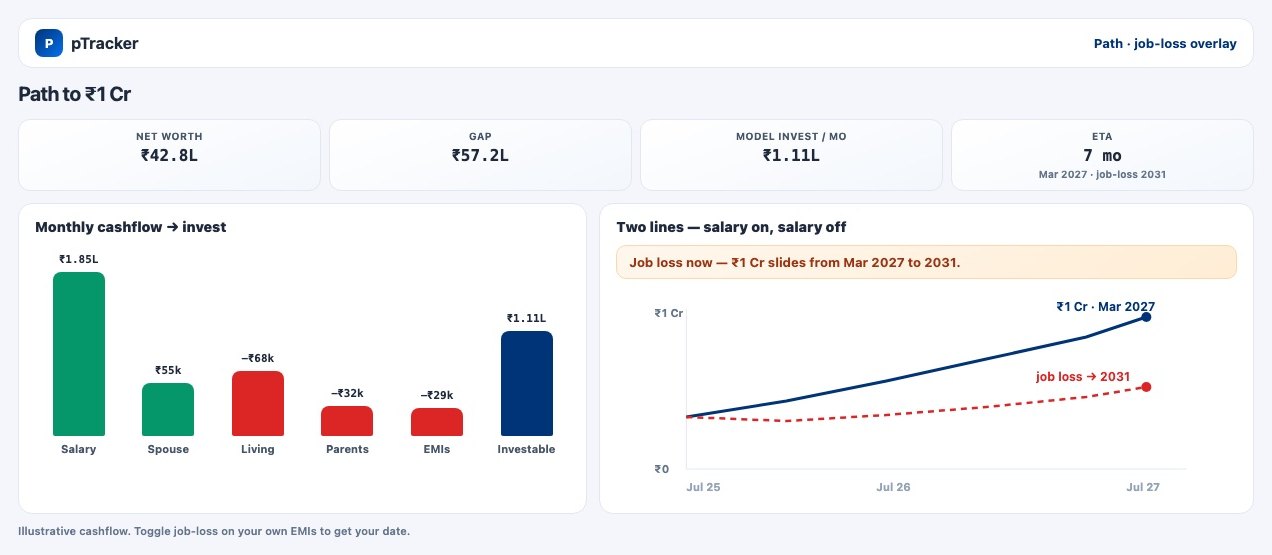1272x555 pixels.
Task: Click the red EMIs bar
Action: [437, 422]
